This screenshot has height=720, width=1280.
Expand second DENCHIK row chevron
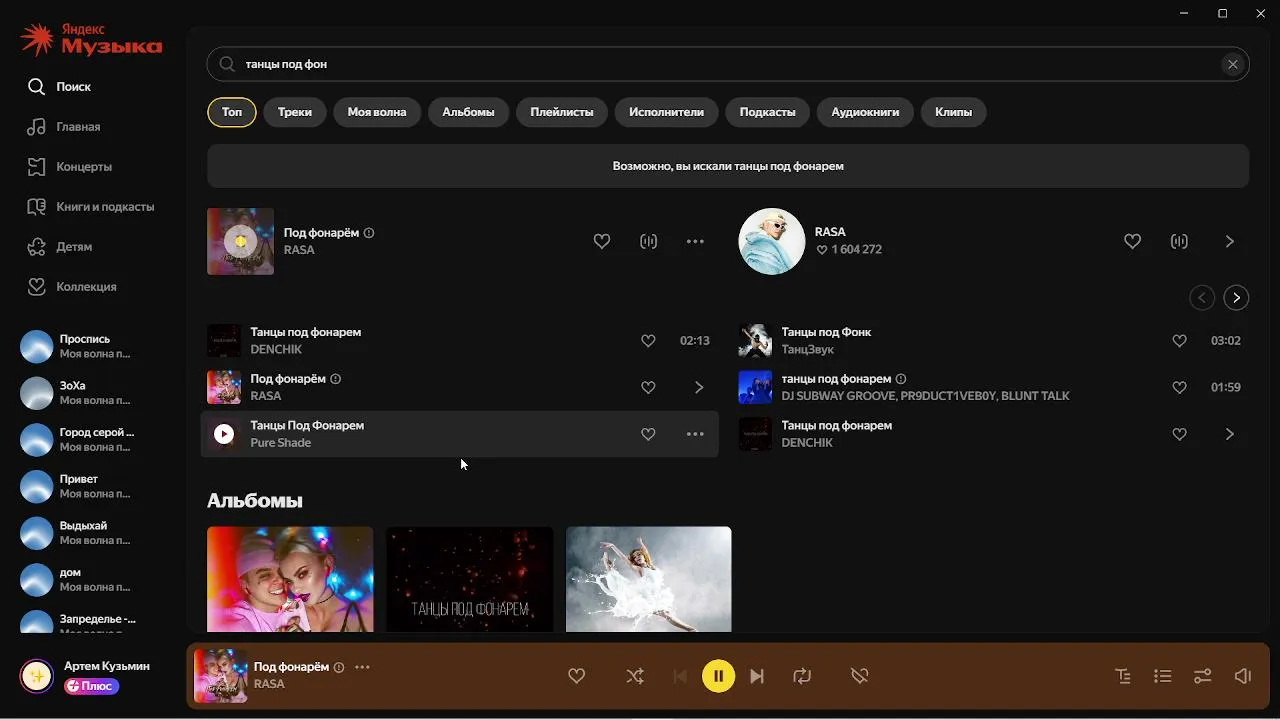click(1230, 434)
